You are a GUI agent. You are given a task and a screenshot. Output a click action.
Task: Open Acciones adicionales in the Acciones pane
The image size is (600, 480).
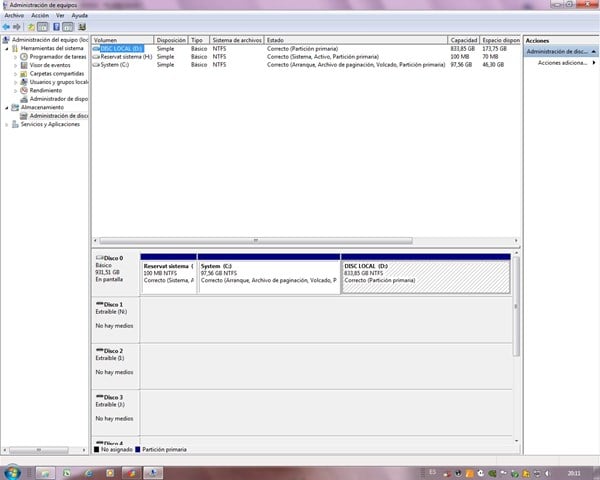pyautogui.click(x=562, y=63)
